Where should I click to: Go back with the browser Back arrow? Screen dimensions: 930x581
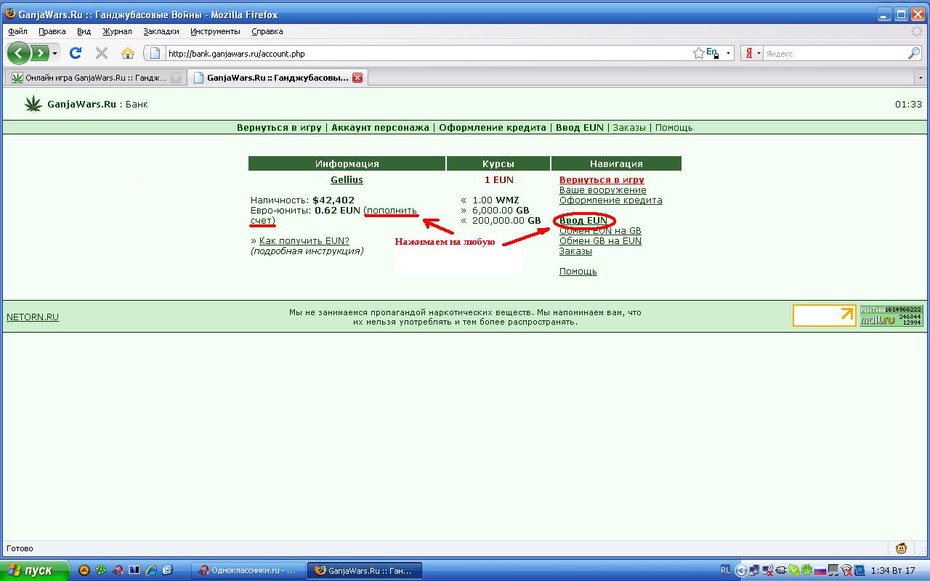[19, 53]
